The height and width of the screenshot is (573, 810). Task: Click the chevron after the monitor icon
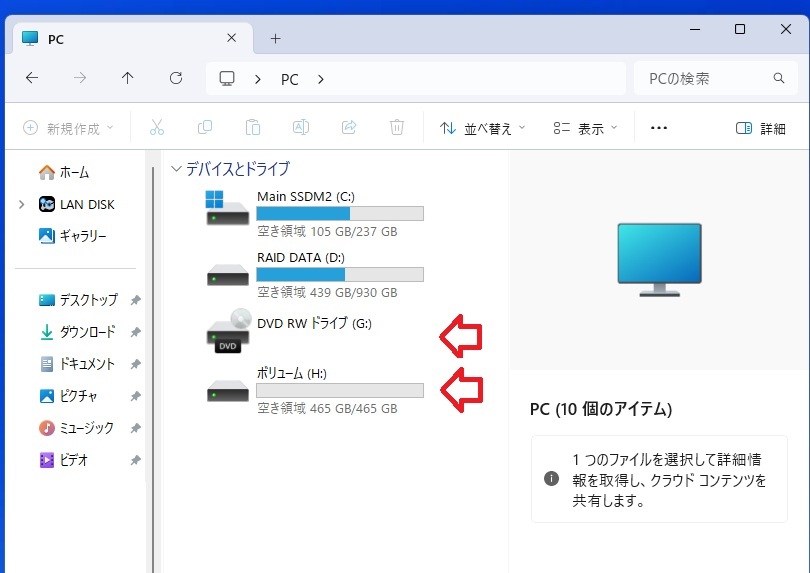coord(258,79)
